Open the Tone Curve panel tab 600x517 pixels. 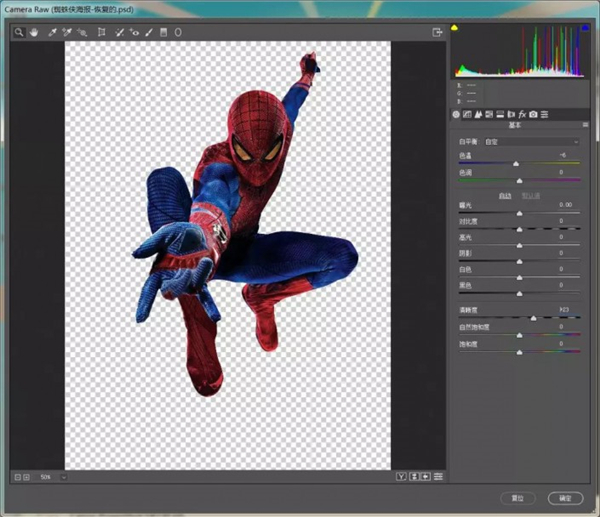[x=468, y=114]
